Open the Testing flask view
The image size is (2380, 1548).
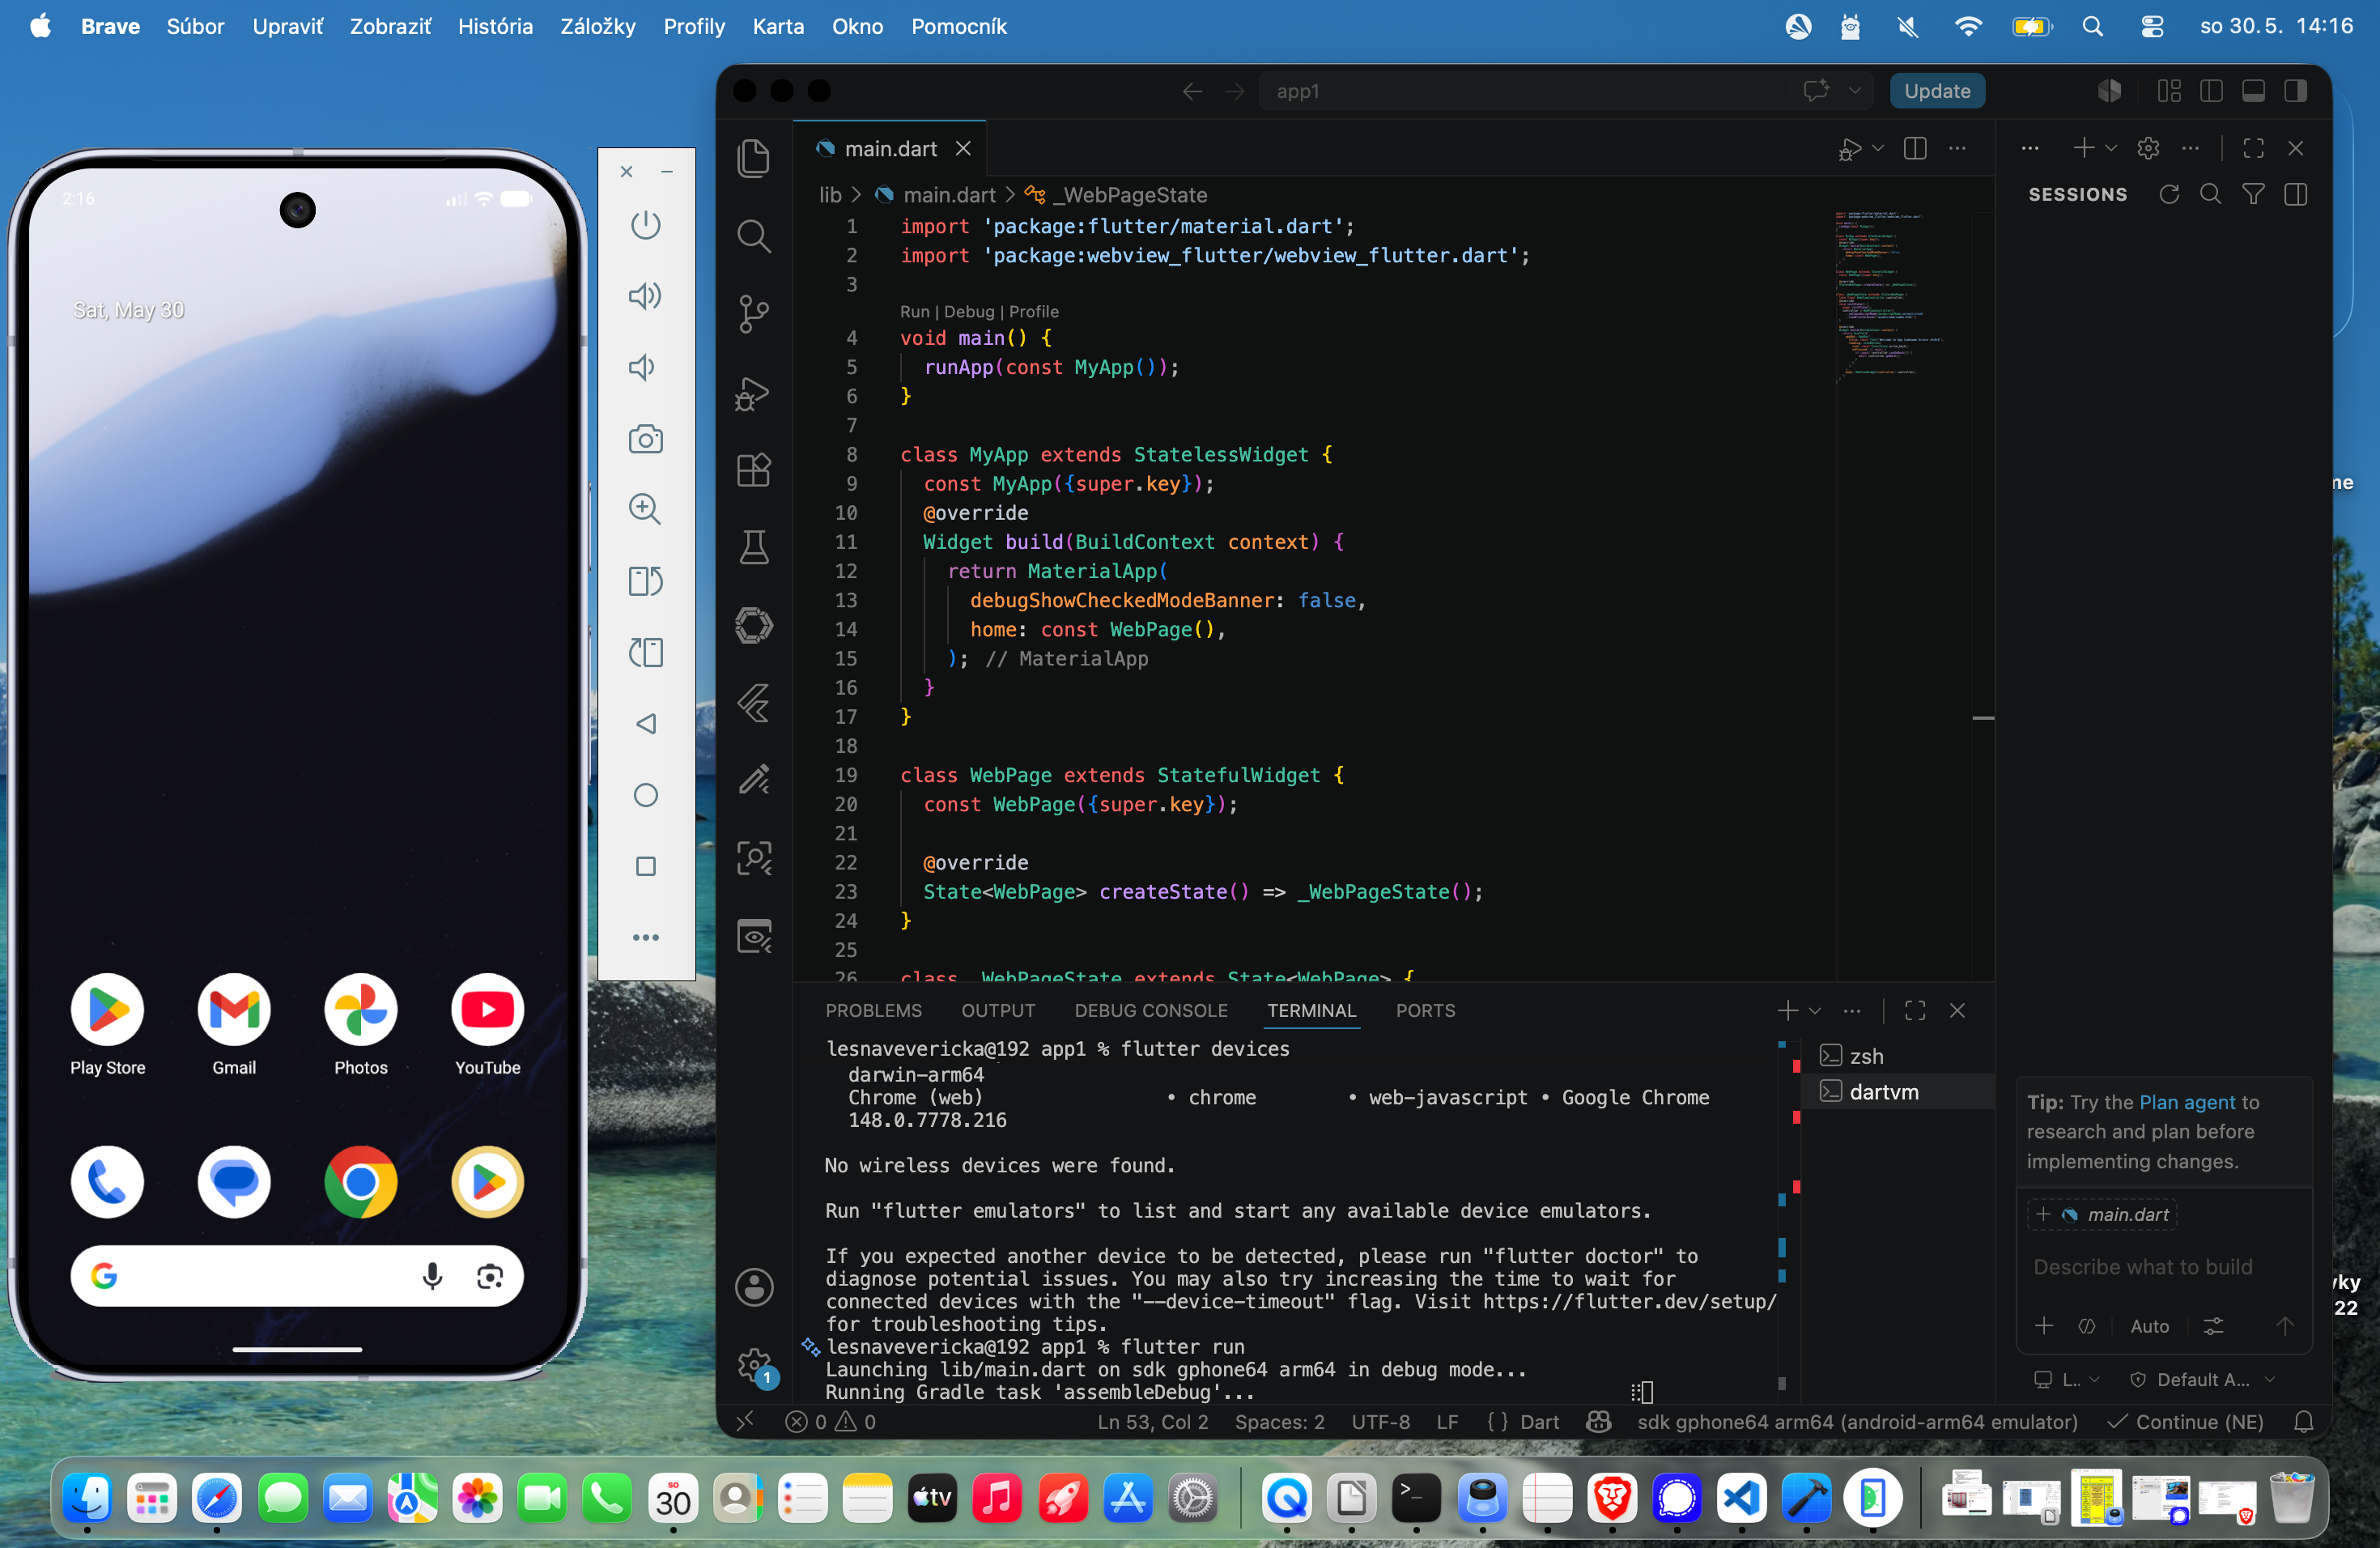point(754,548)
